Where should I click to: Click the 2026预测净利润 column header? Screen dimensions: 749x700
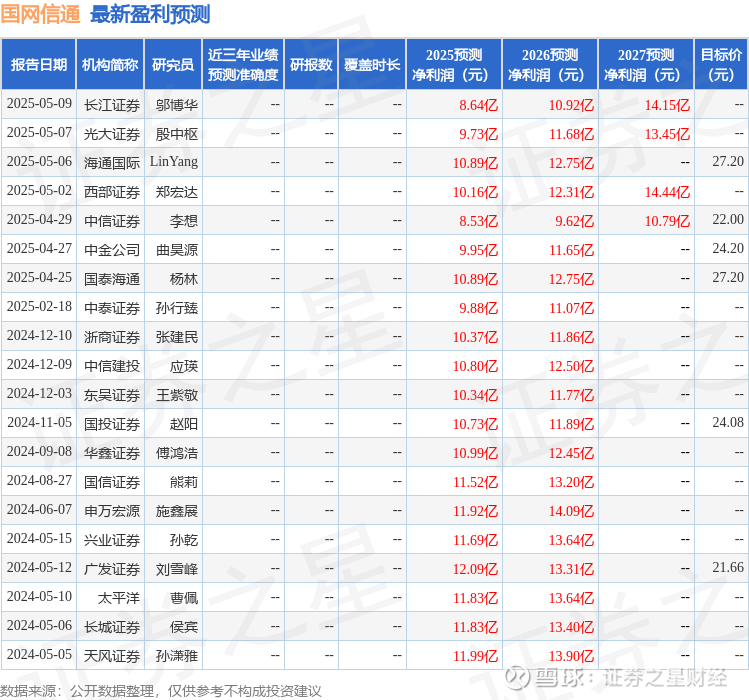[550, 65]
